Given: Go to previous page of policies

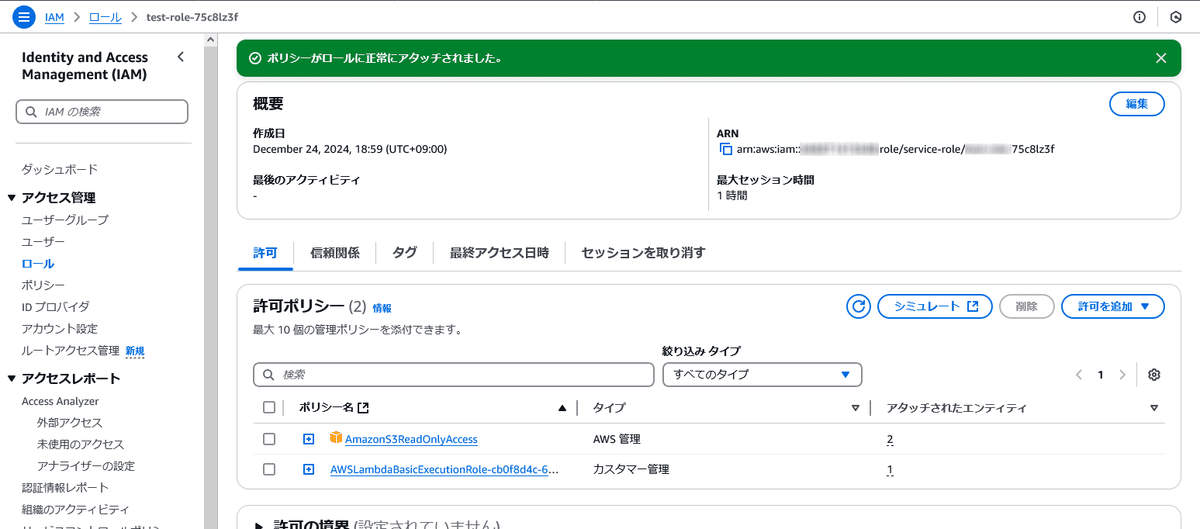Looking at the screenshot, I should pos(1079,375).
